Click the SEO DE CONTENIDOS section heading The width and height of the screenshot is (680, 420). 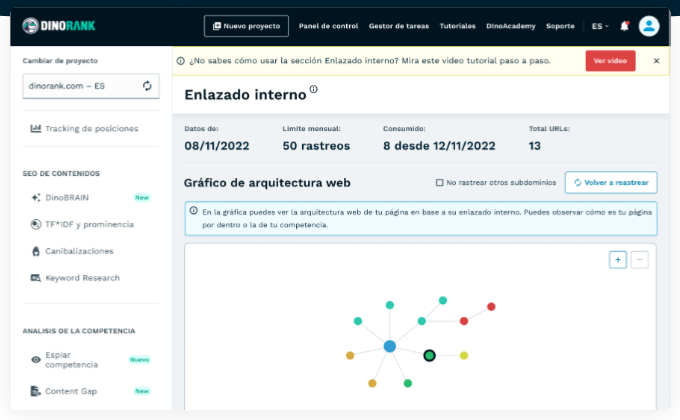pos(61,174)
